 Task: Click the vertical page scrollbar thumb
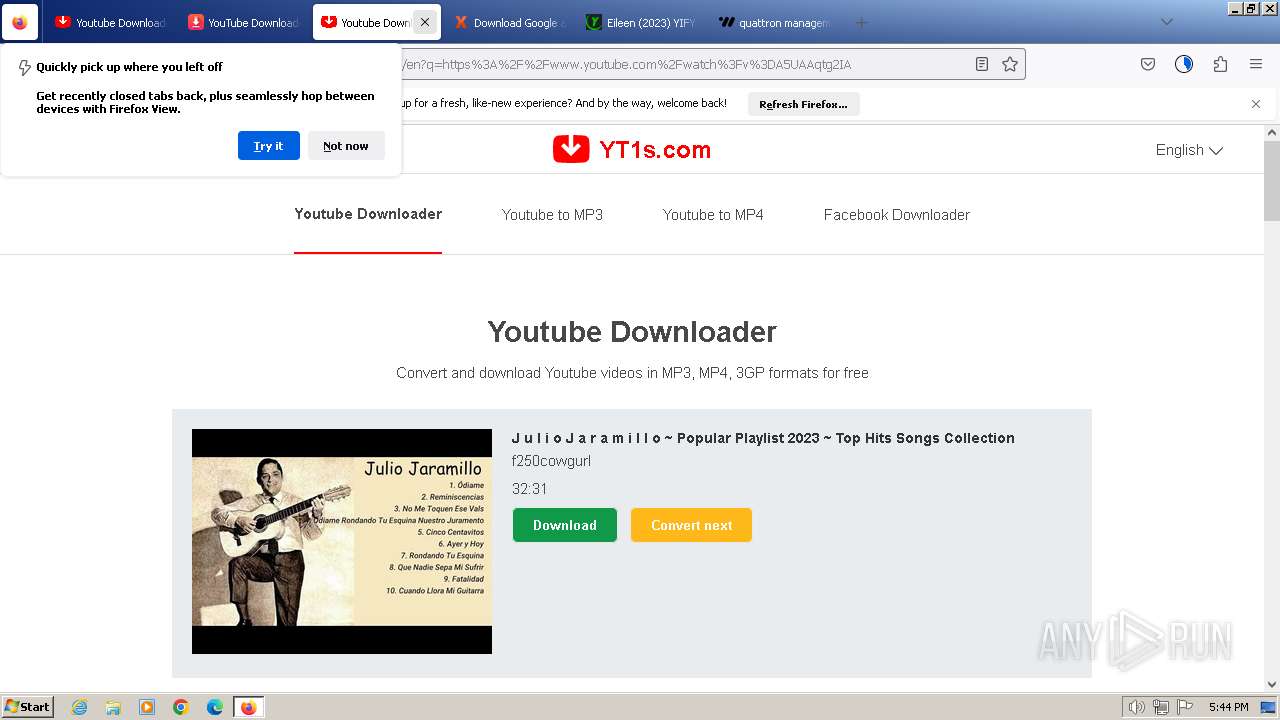click(x=1272, y=181)
